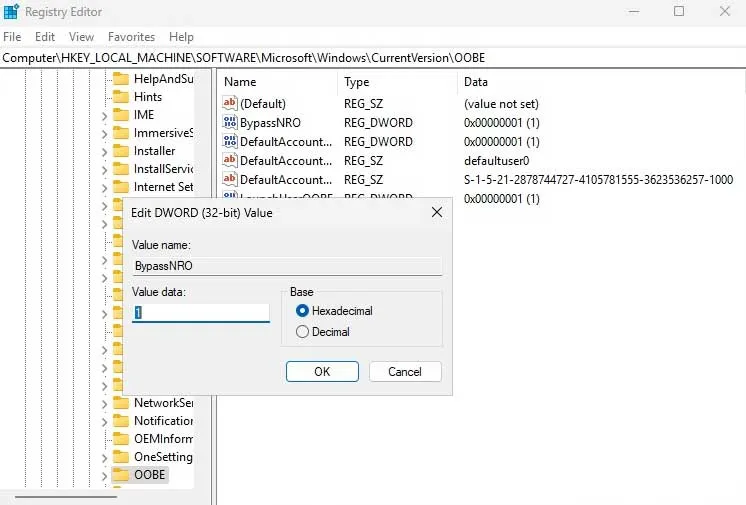
Task: Select the (Default) value name
Action: (263, 103)
